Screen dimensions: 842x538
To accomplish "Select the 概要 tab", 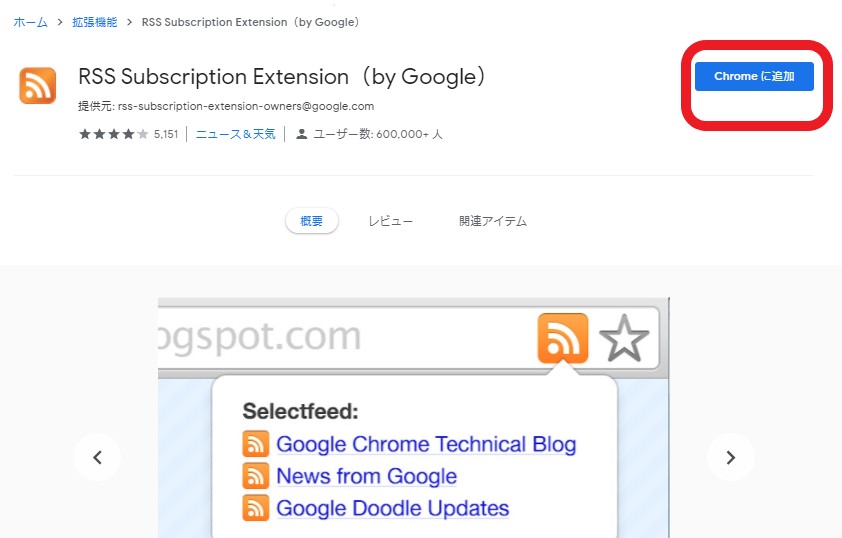I will point(312,221).
